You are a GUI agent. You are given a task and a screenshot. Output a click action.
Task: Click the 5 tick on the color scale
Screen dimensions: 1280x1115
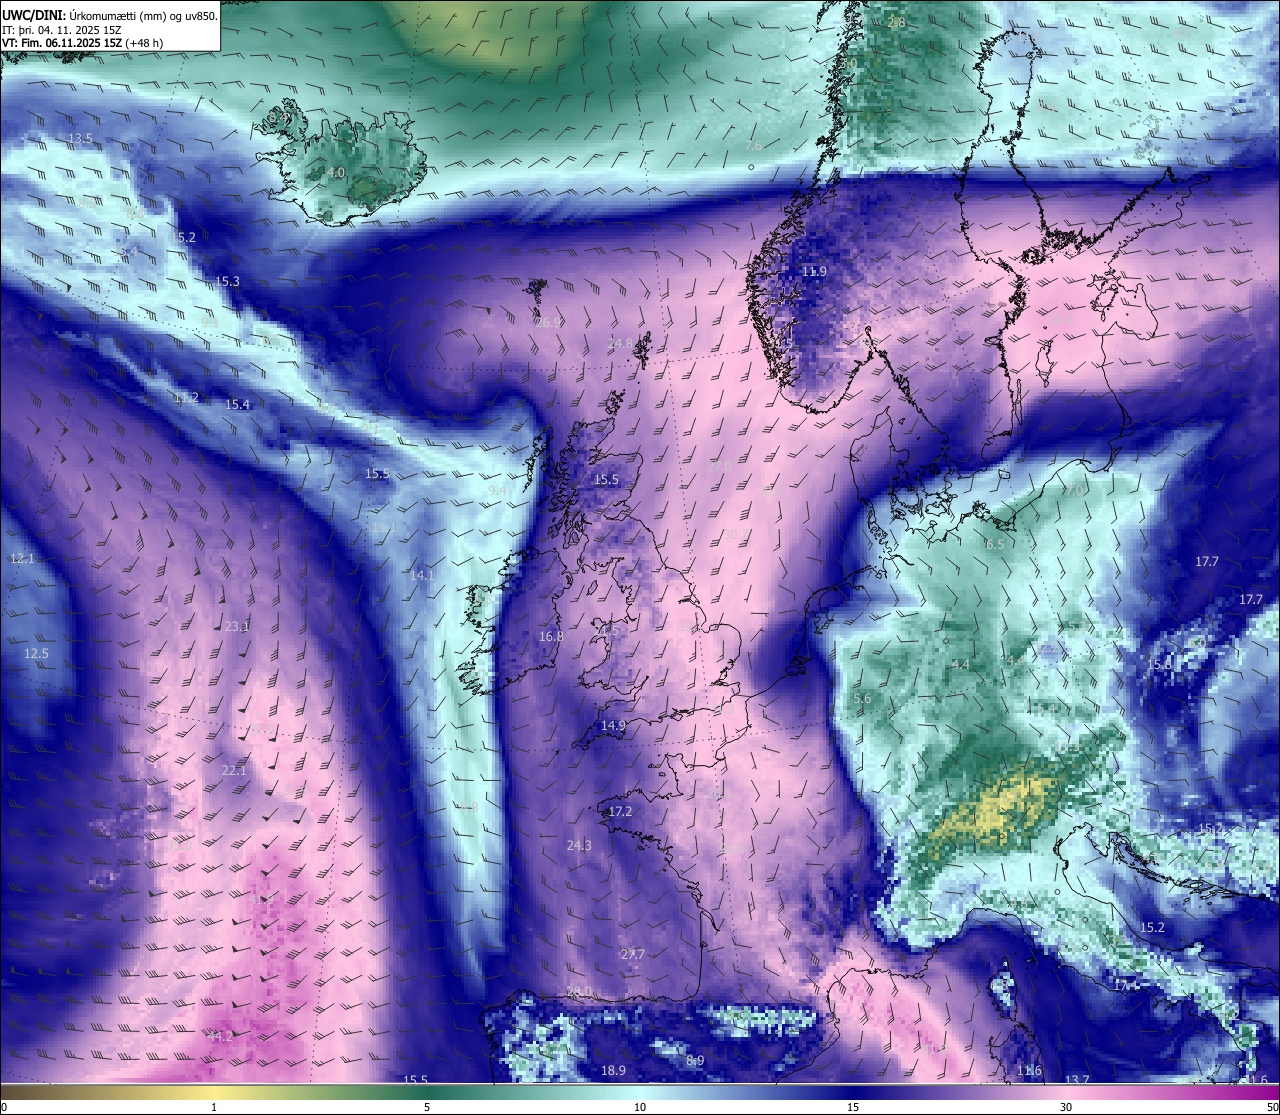click(x=427, y=1107)
